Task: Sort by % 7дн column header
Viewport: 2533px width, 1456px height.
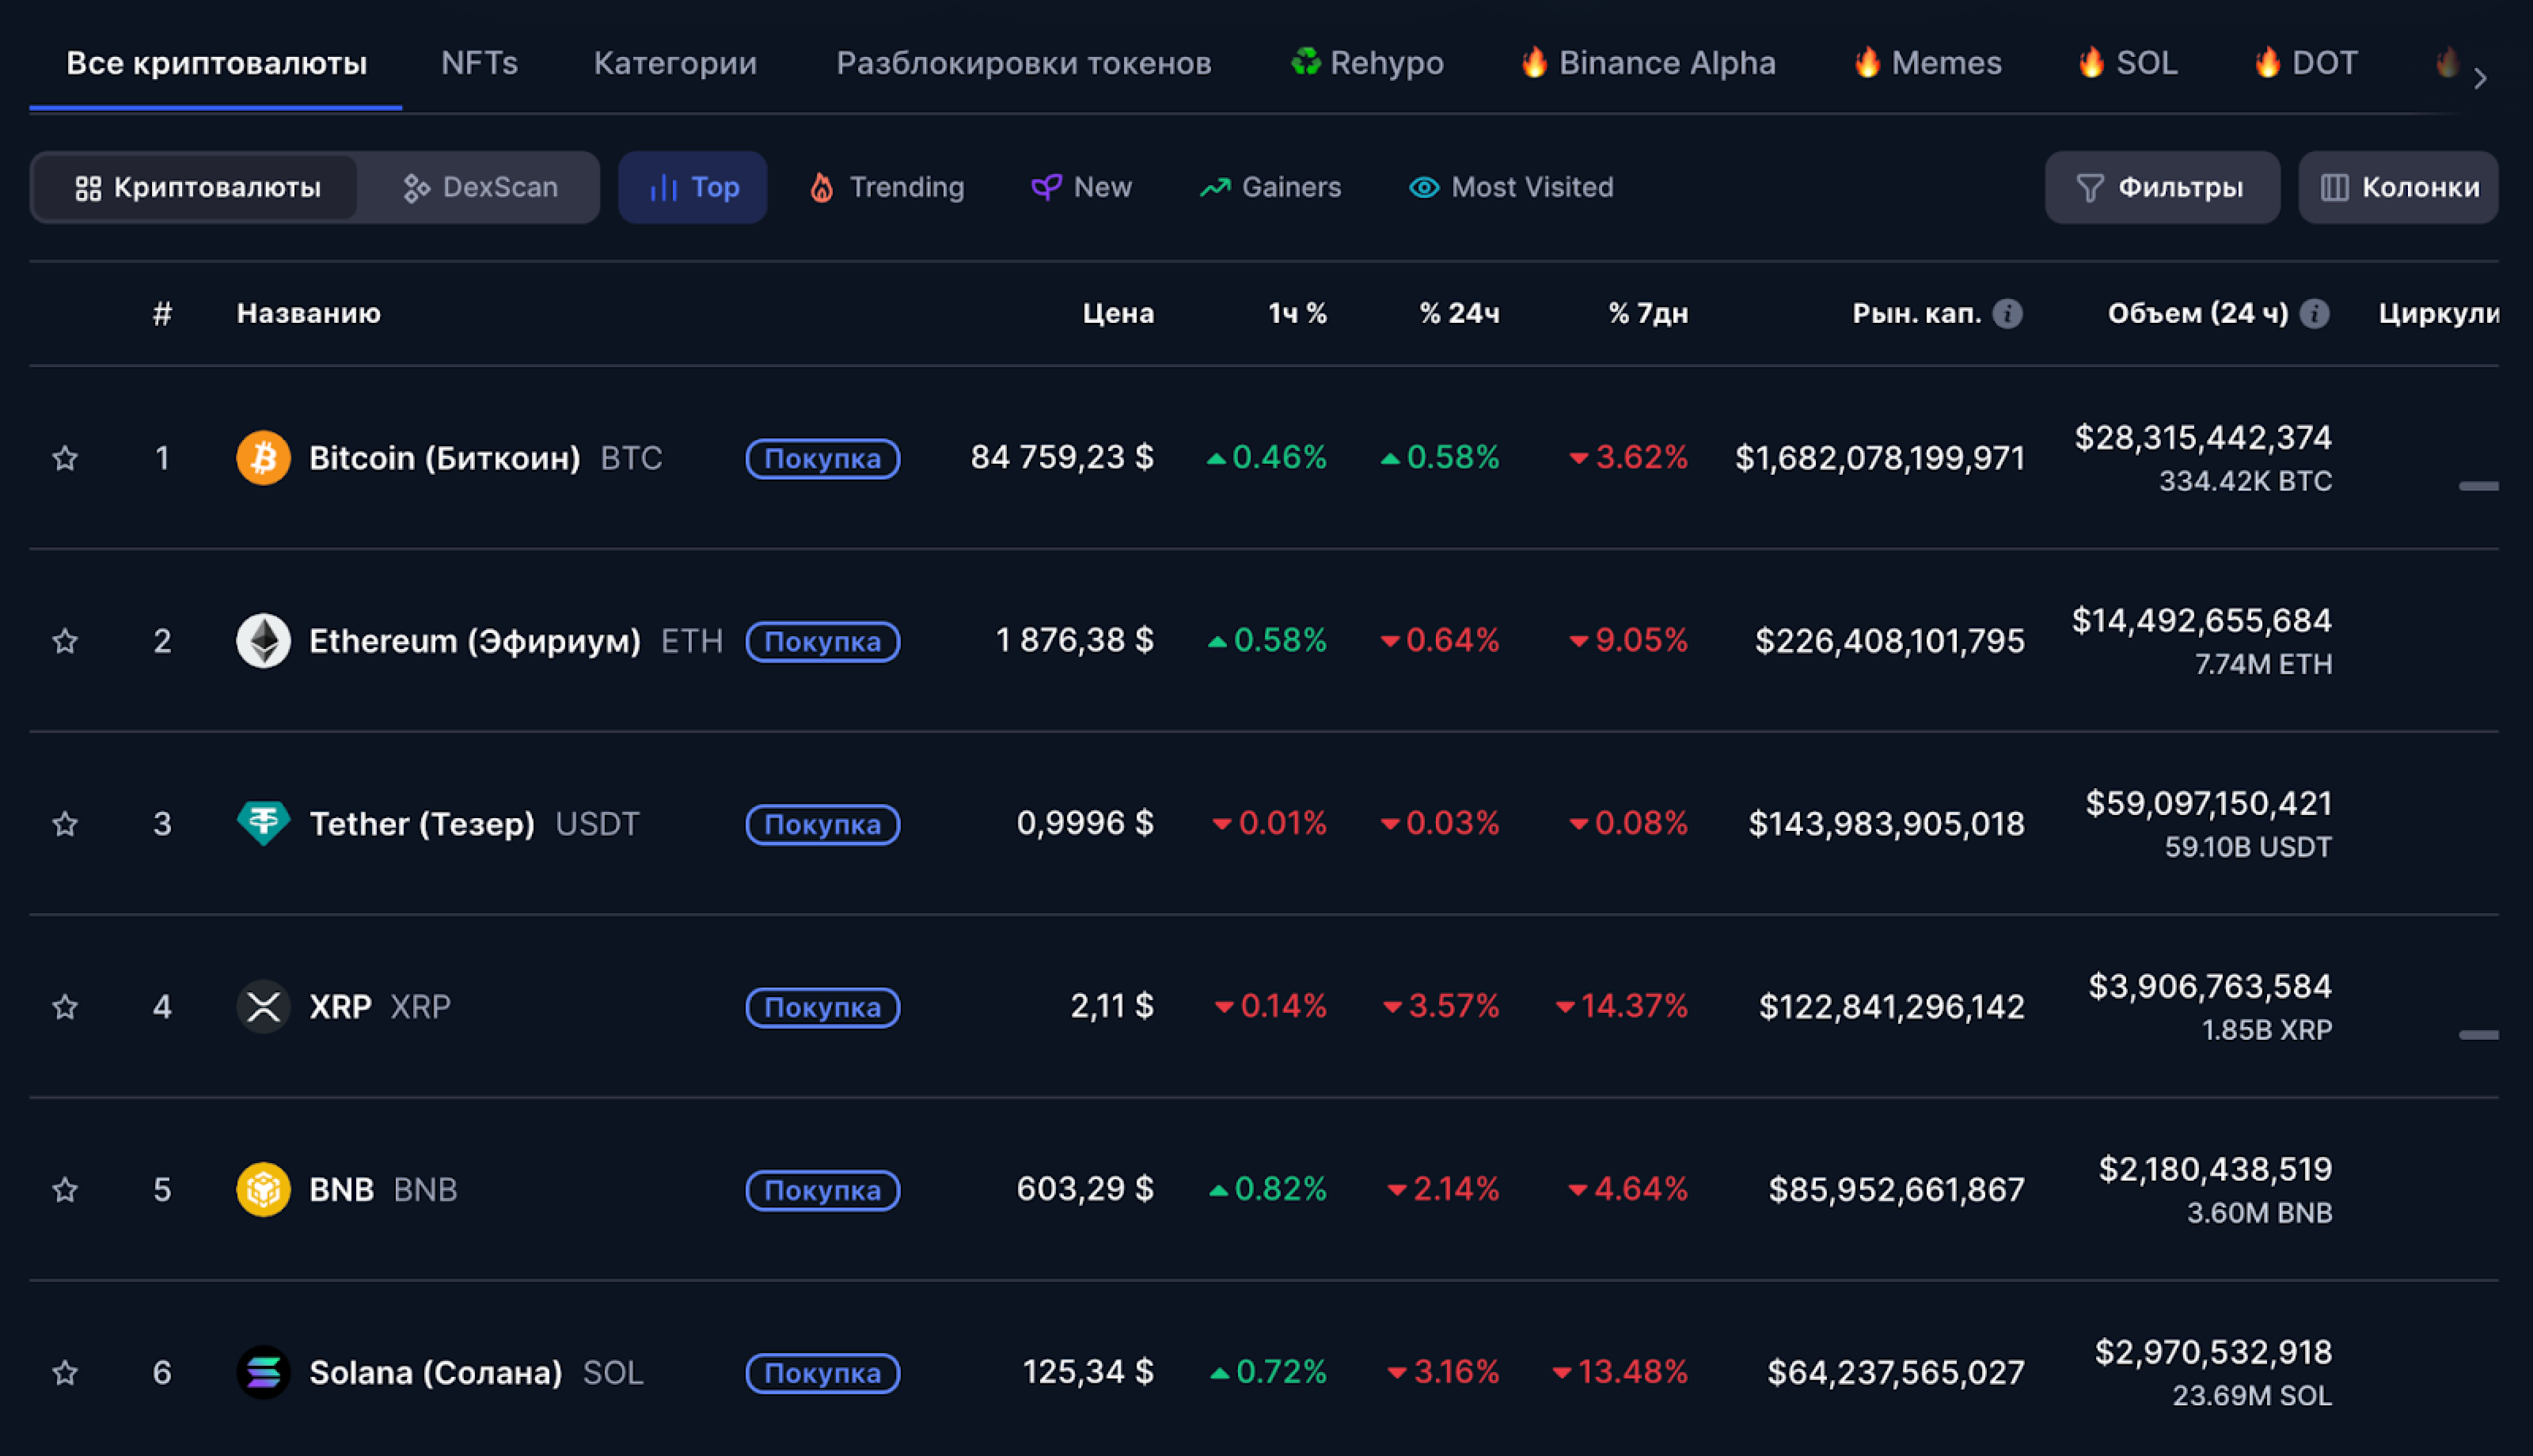Action: [x=1648, y=314]
